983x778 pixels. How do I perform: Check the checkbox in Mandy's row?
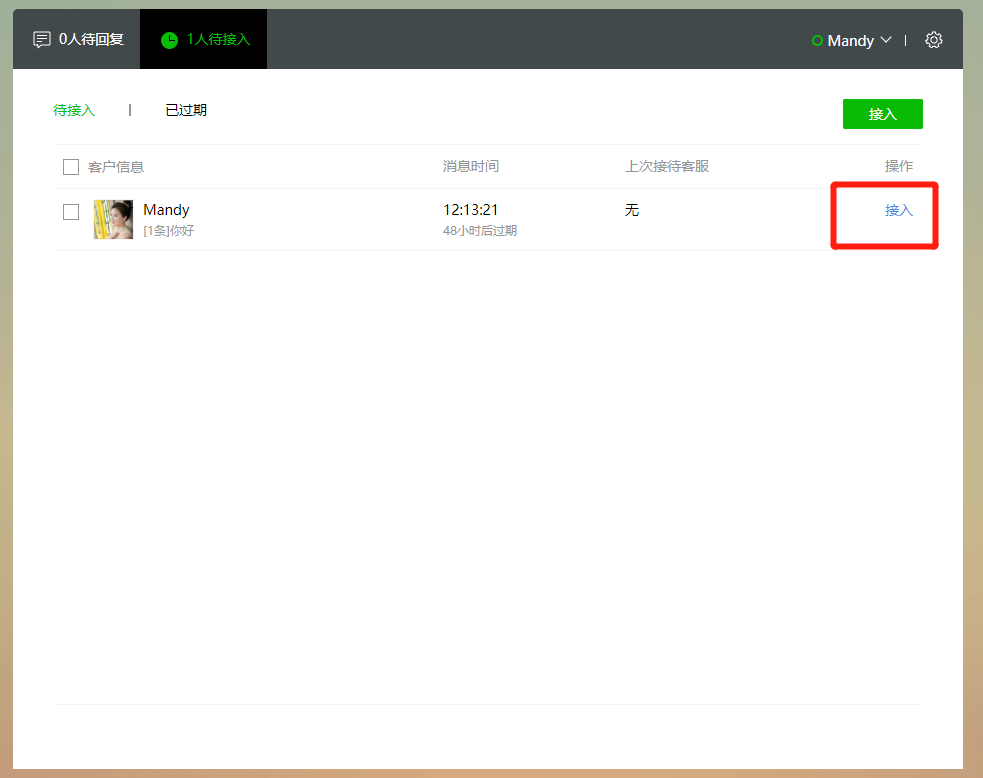pyautogui.click(x=71, y=212)
